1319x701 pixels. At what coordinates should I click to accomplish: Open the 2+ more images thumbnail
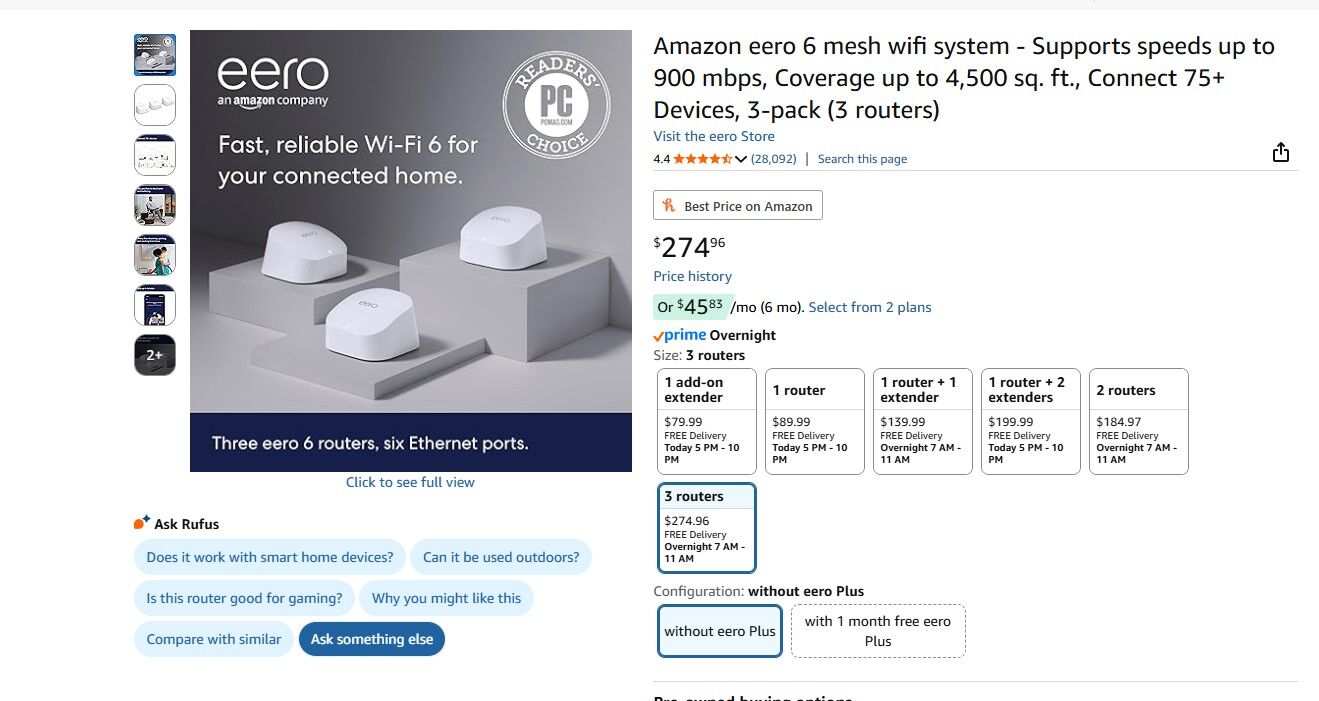[x=155, y=355]
